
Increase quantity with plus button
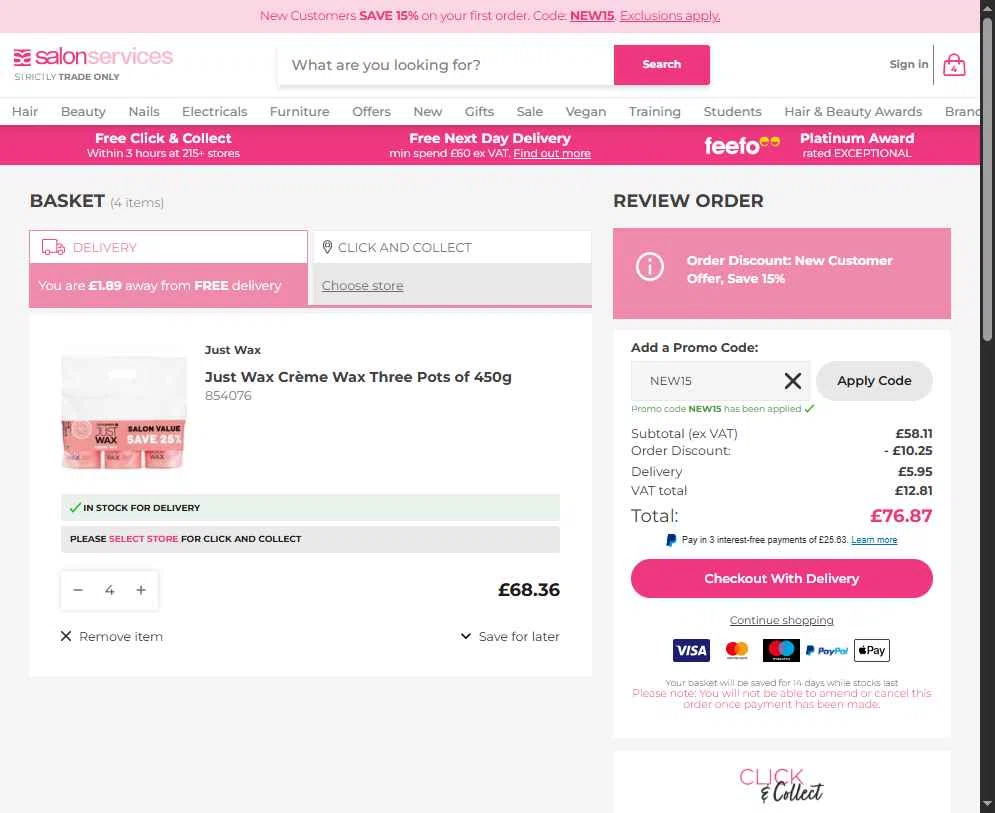(141, 590)
